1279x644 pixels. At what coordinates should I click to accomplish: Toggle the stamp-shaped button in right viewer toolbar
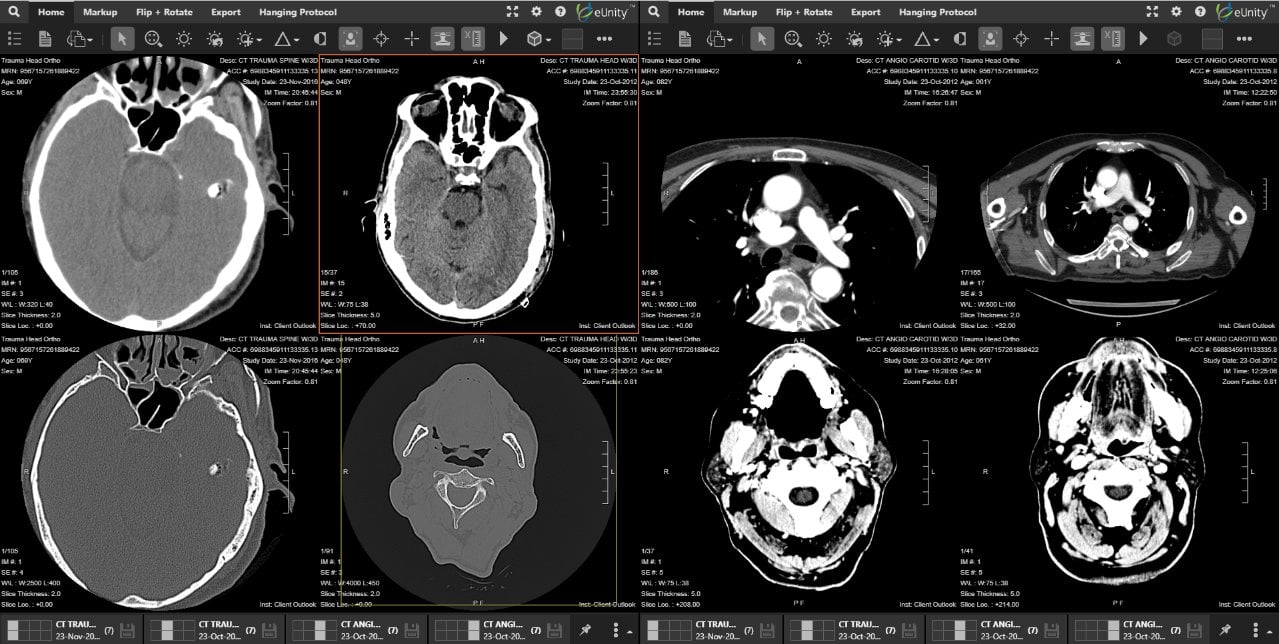1082,39
